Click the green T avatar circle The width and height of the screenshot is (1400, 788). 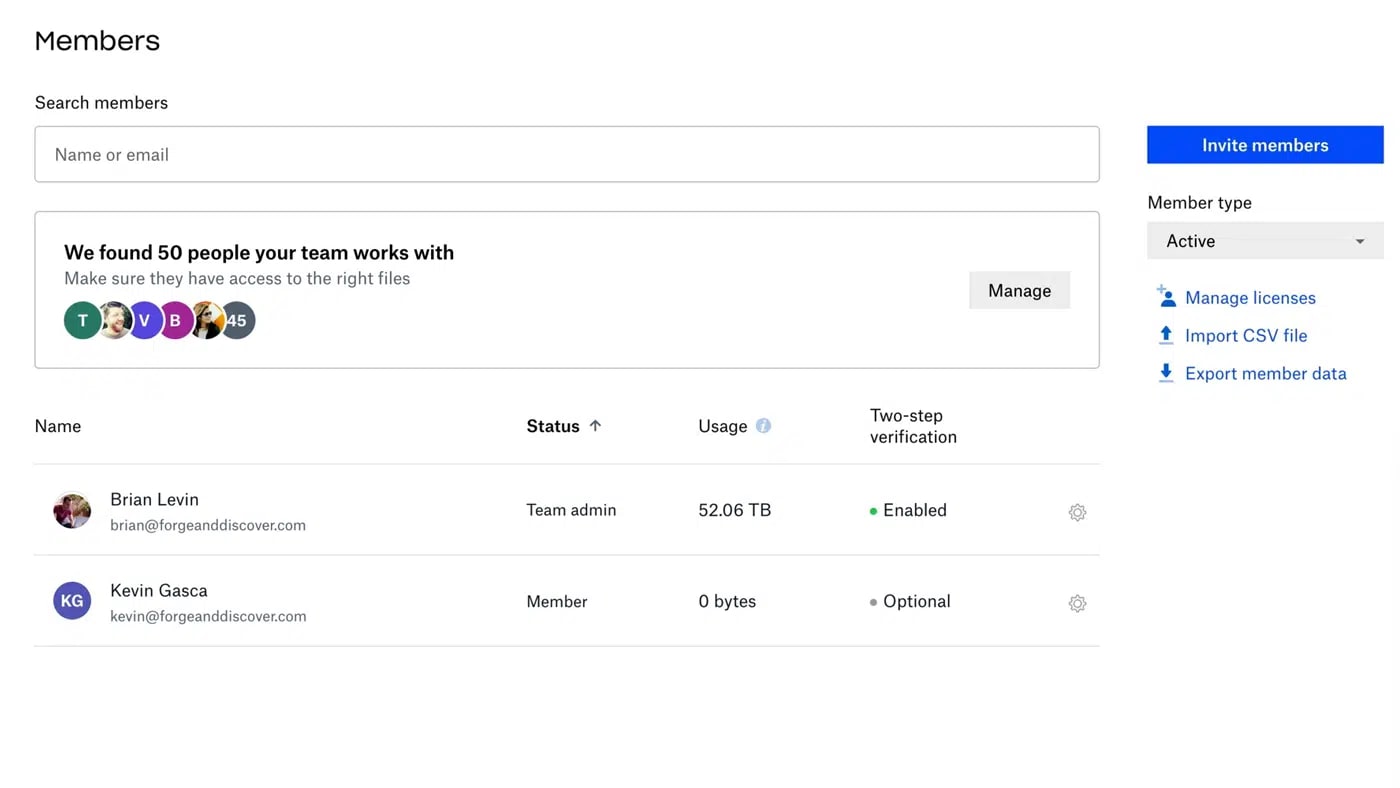click(82, 321)
